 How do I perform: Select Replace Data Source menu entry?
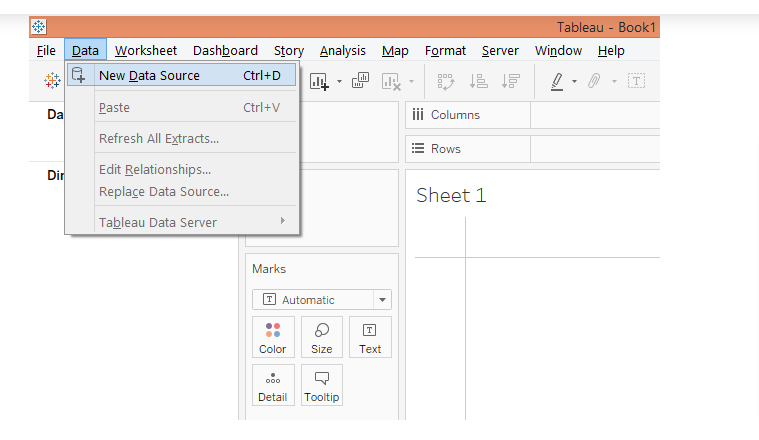(182, 192)
